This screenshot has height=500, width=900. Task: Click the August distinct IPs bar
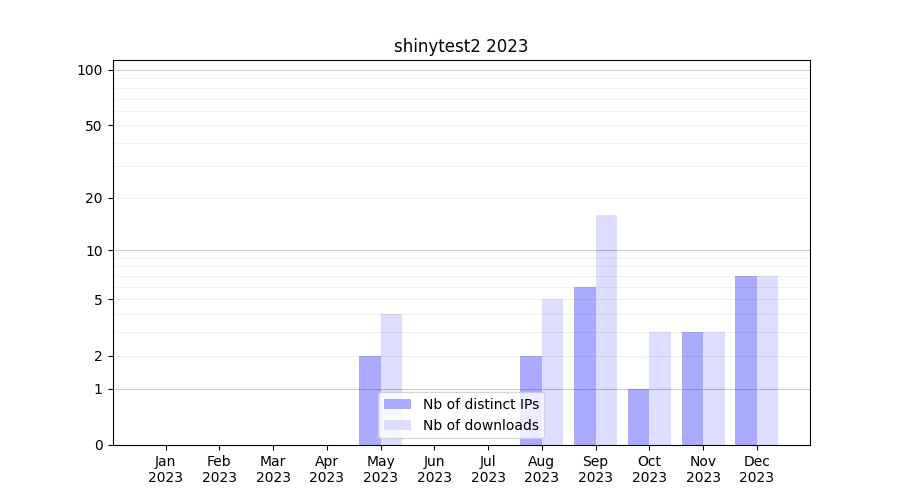(531, 400)
